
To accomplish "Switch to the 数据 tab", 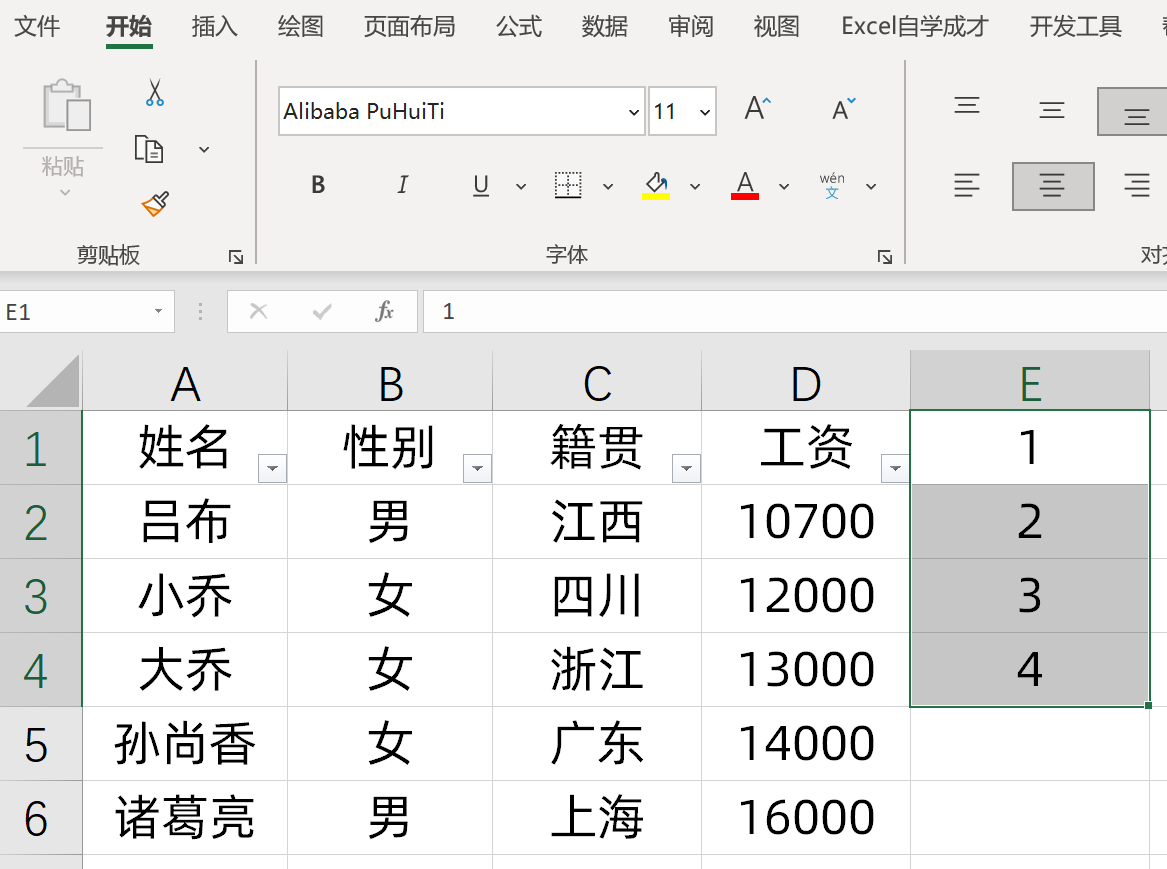I will pyautogui.click(x=604, y=27).
